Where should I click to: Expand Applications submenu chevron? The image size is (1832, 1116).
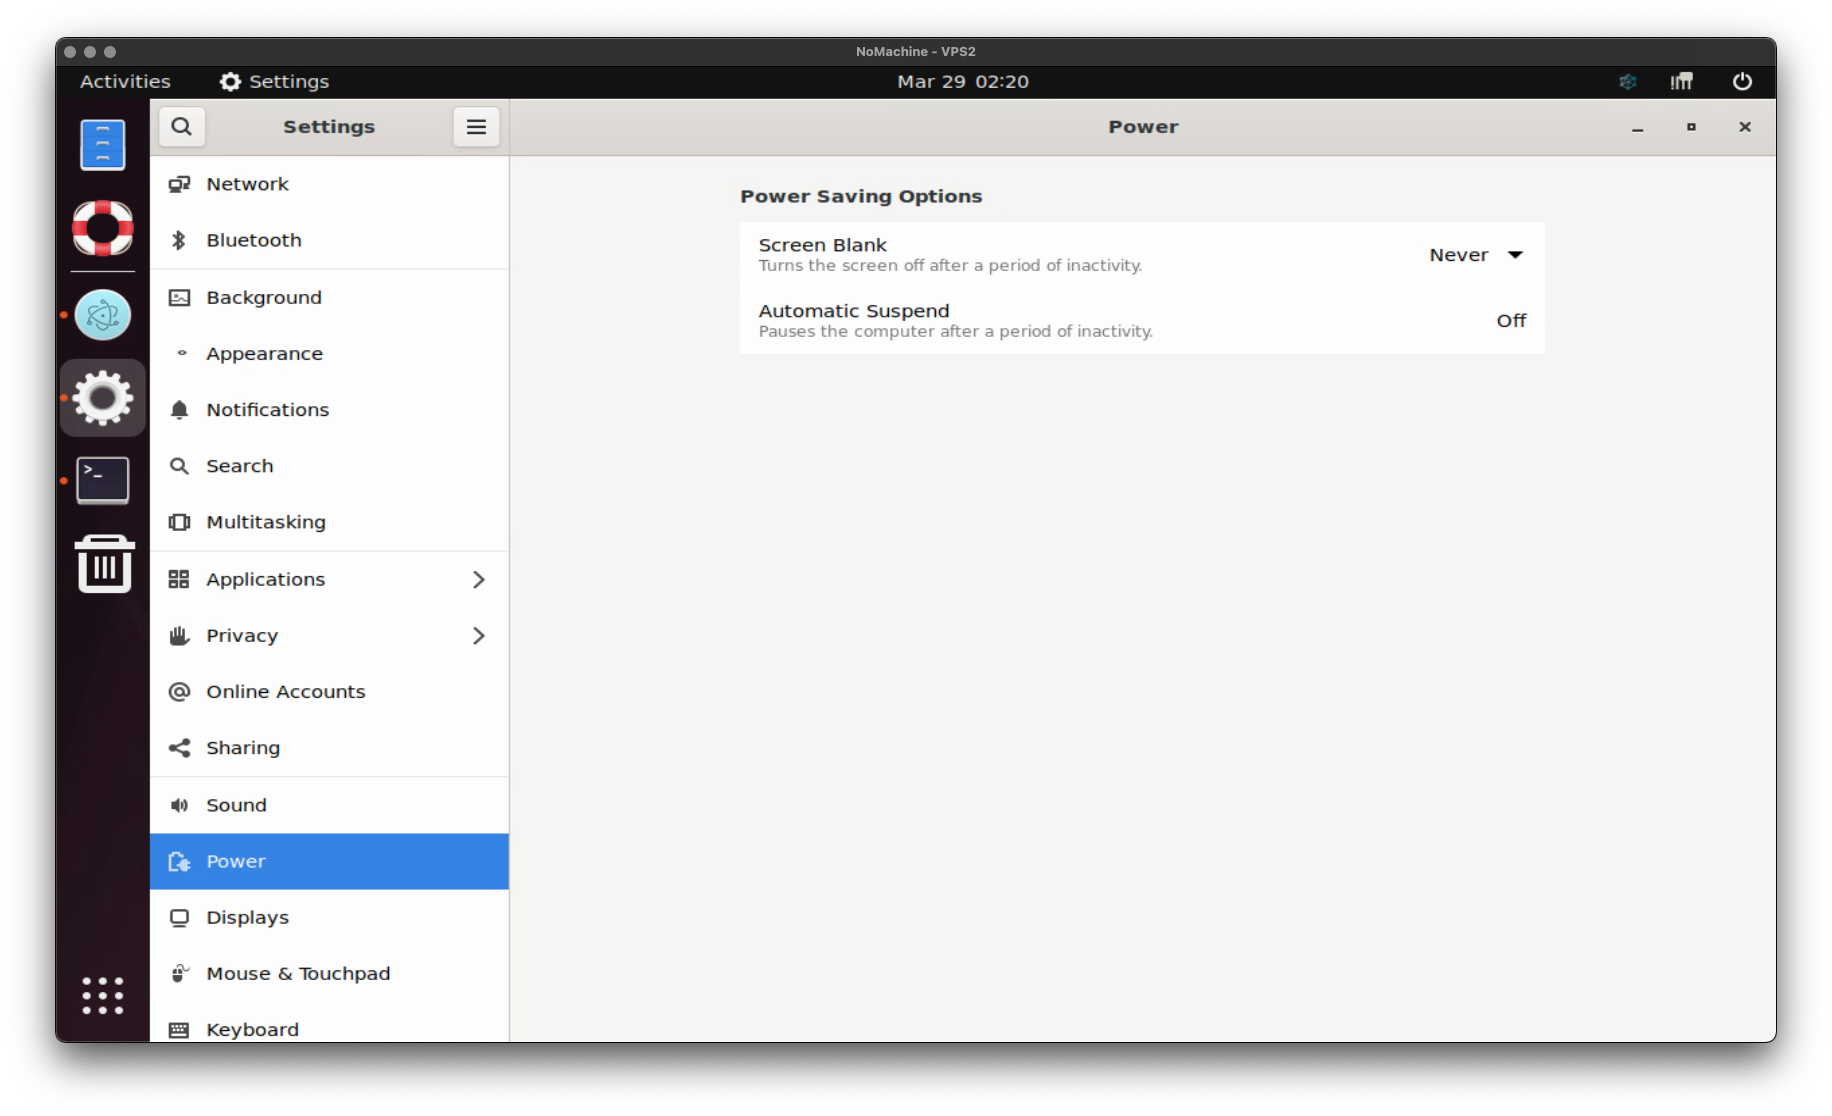479,579
